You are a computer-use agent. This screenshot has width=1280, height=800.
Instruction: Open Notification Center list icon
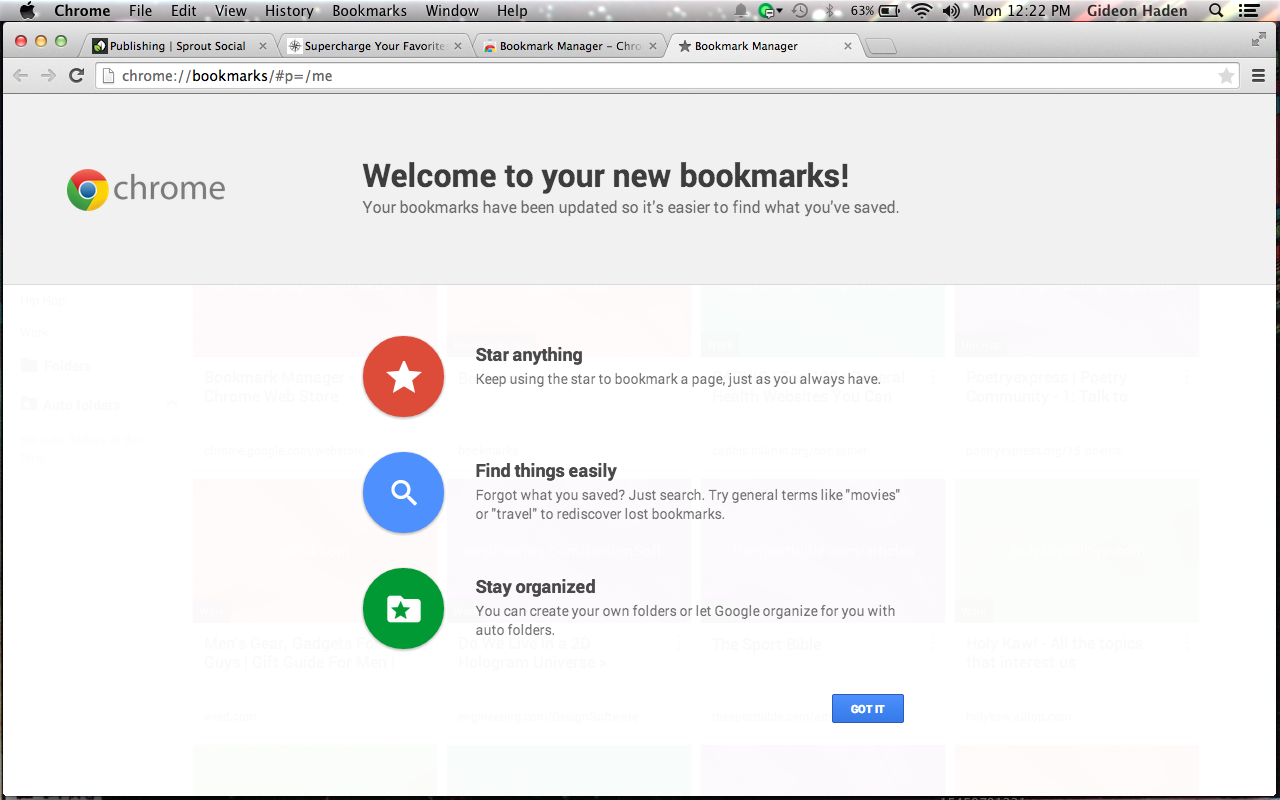1248,11
